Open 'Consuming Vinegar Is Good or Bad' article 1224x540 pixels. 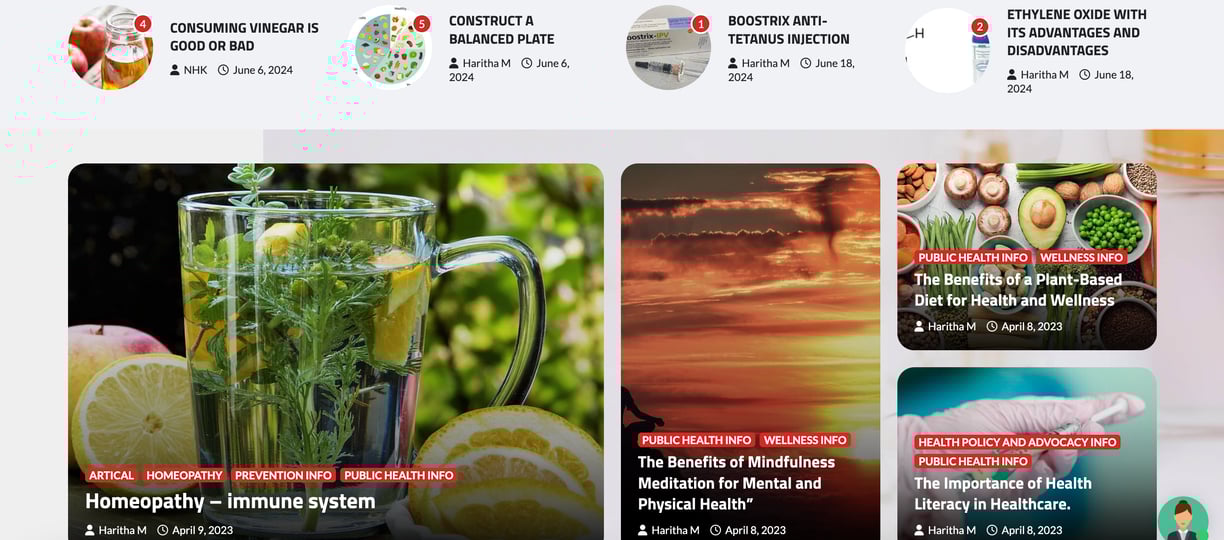[x=244, y=37]
